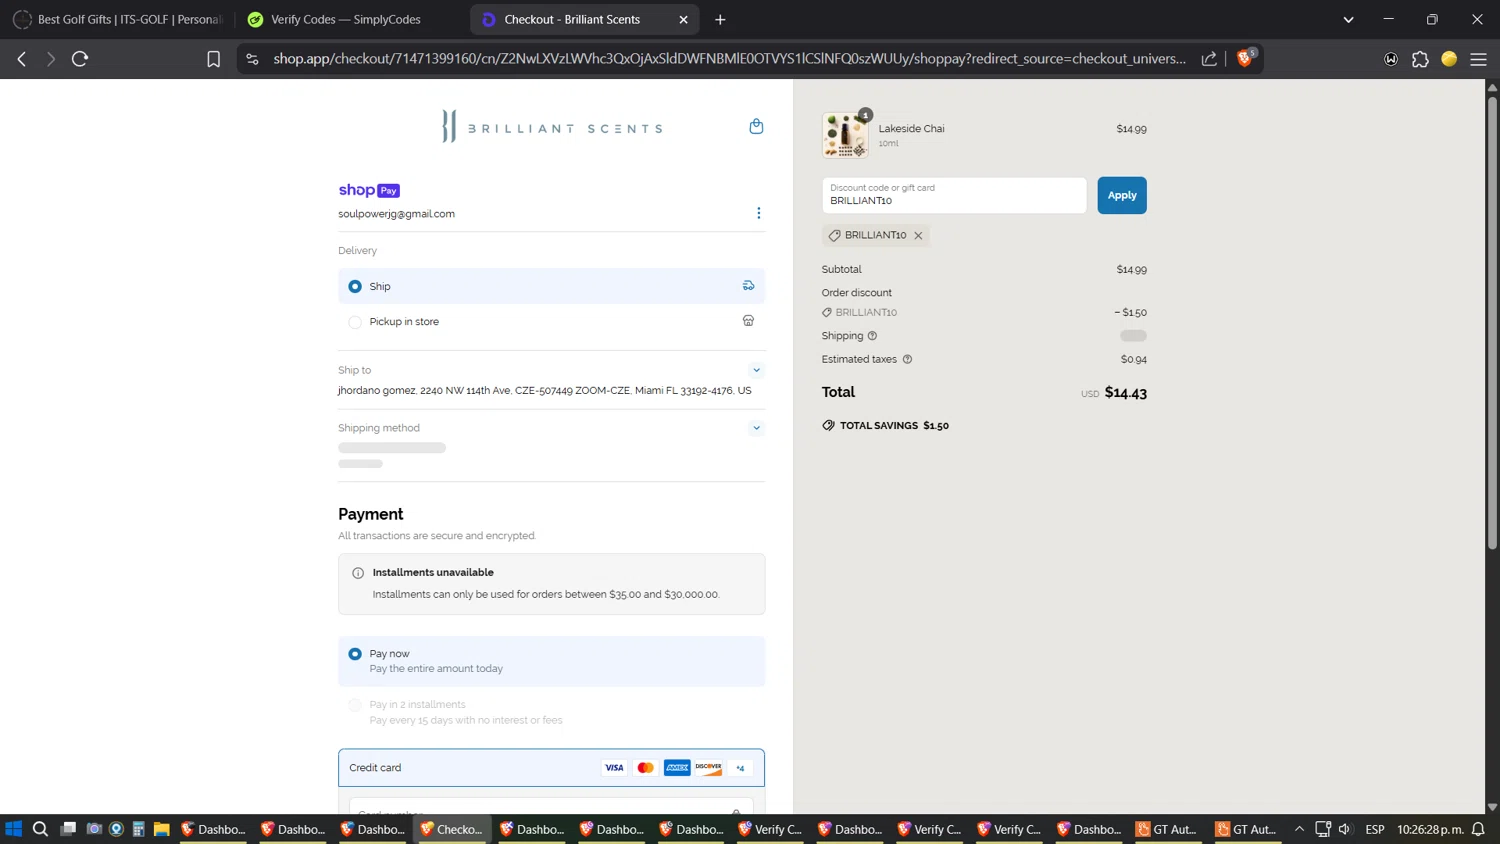
Task: Click the American Express icon
Action: click(x=677, y=768)
